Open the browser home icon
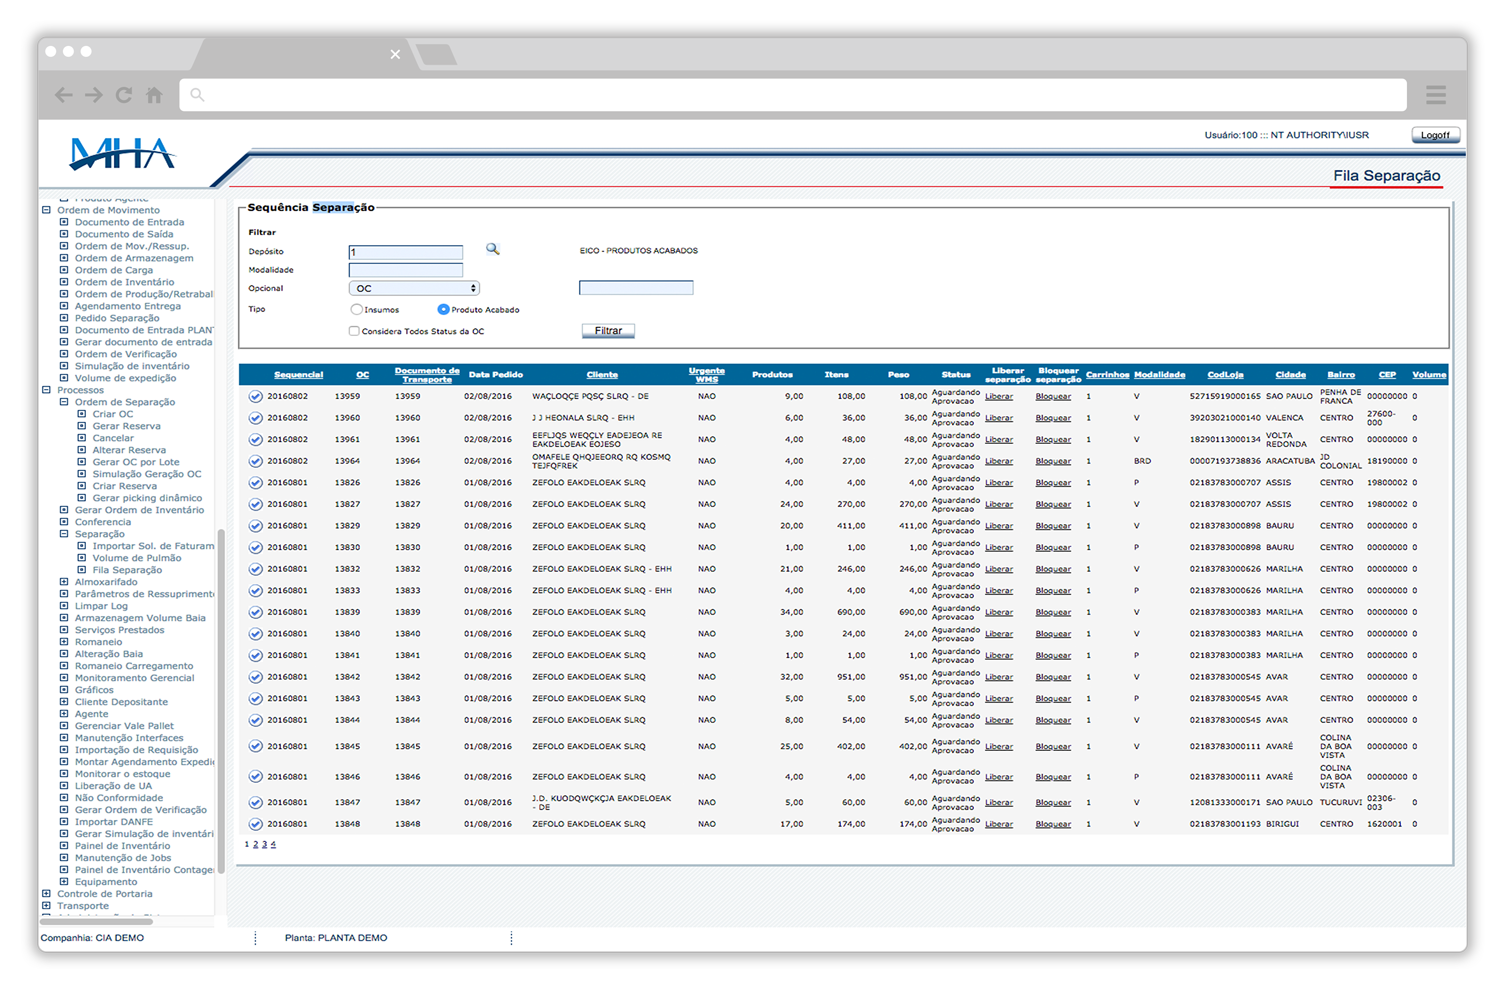The height and width of the screenshot is (990, 1500). 154,95
